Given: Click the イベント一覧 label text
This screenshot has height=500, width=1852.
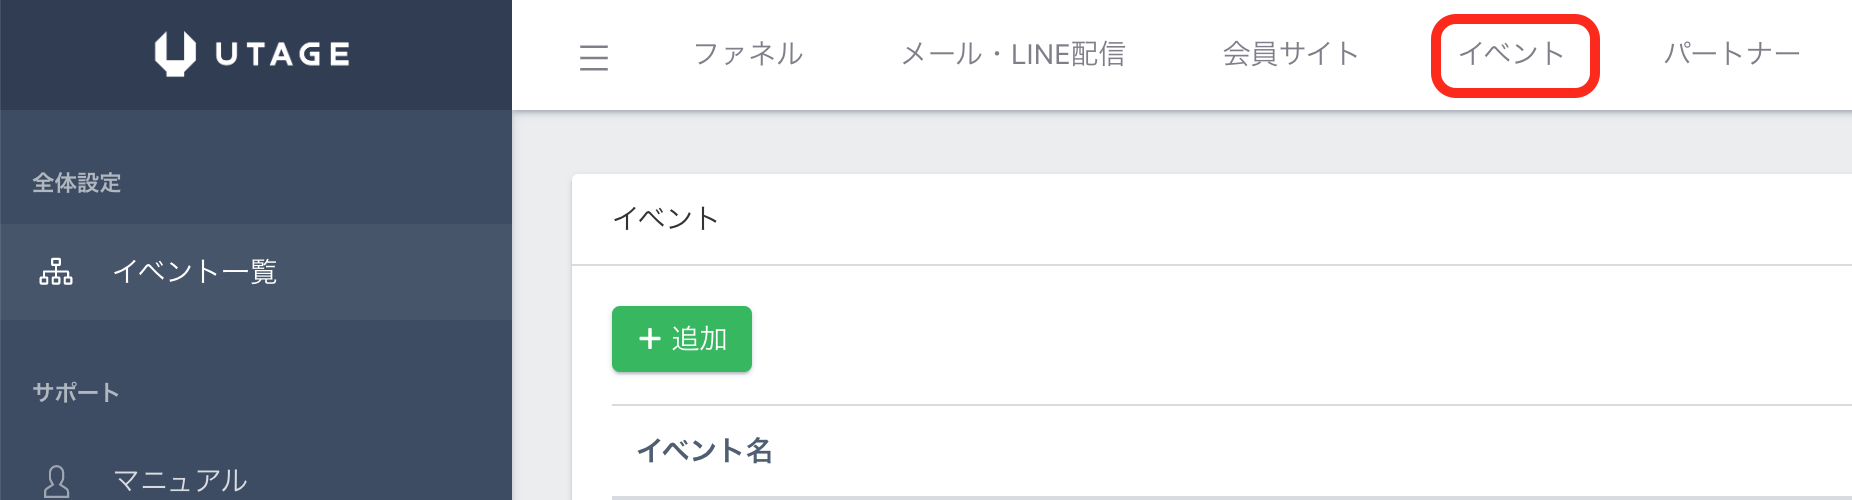Looking at the screenshot, I should click(195, 272).
